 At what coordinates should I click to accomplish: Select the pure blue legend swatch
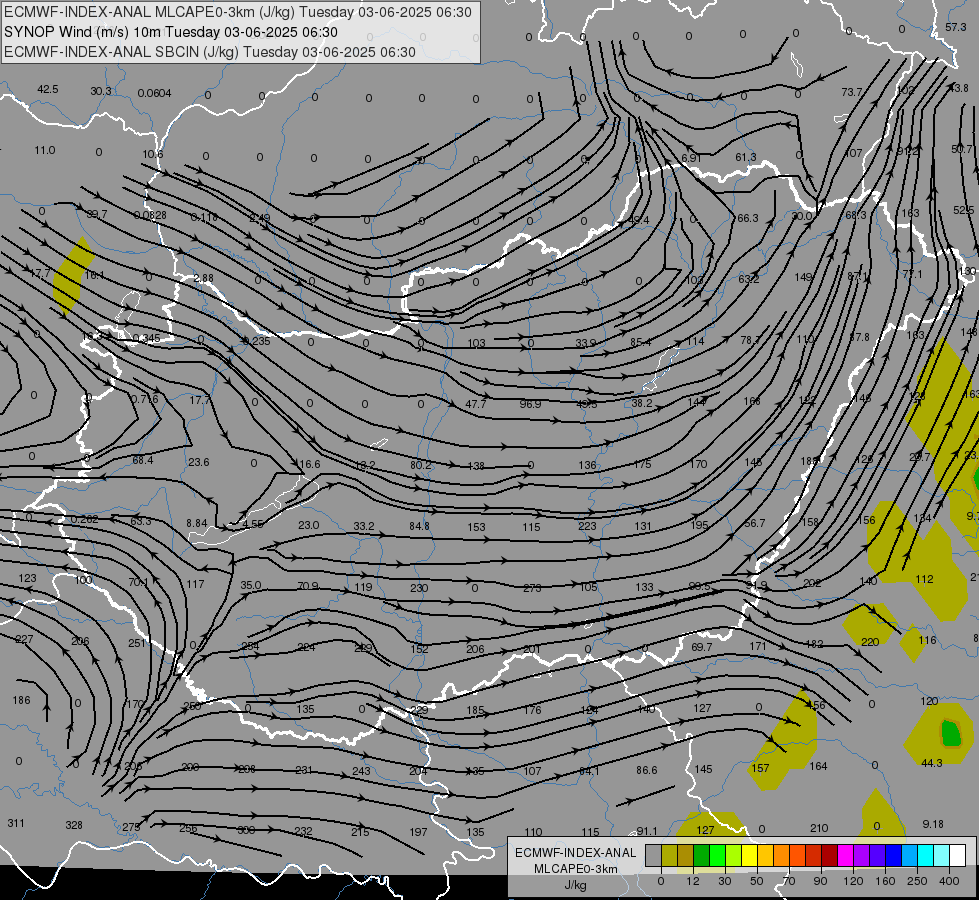(x=894, y=855)
